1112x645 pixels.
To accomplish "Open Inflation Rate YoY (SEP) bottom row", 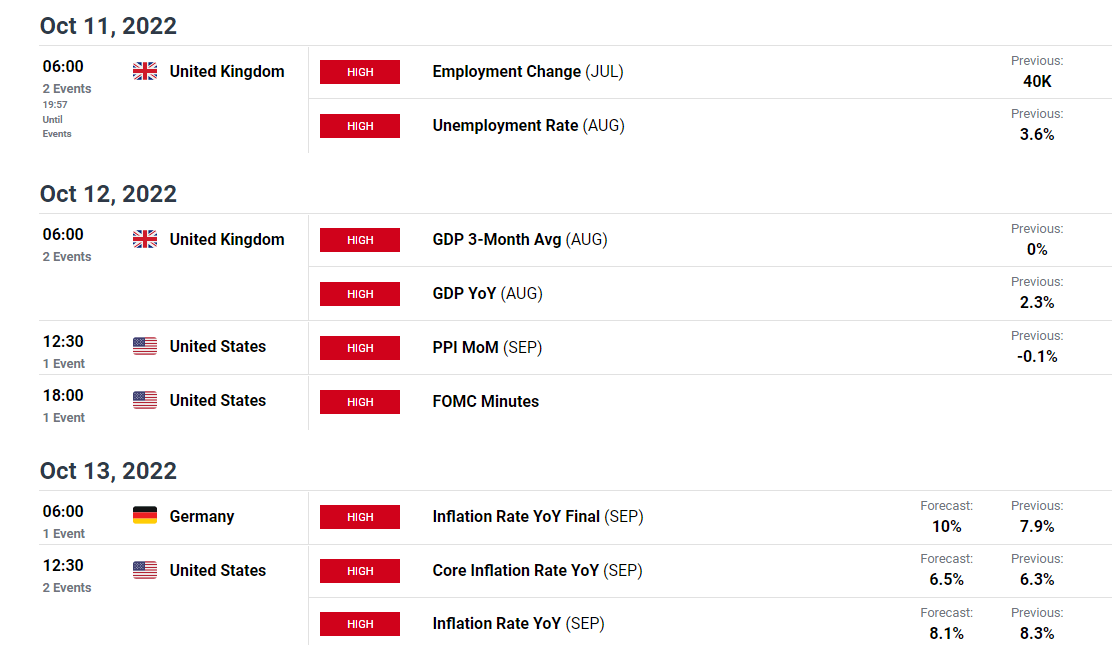I will [x=518, y=624].
